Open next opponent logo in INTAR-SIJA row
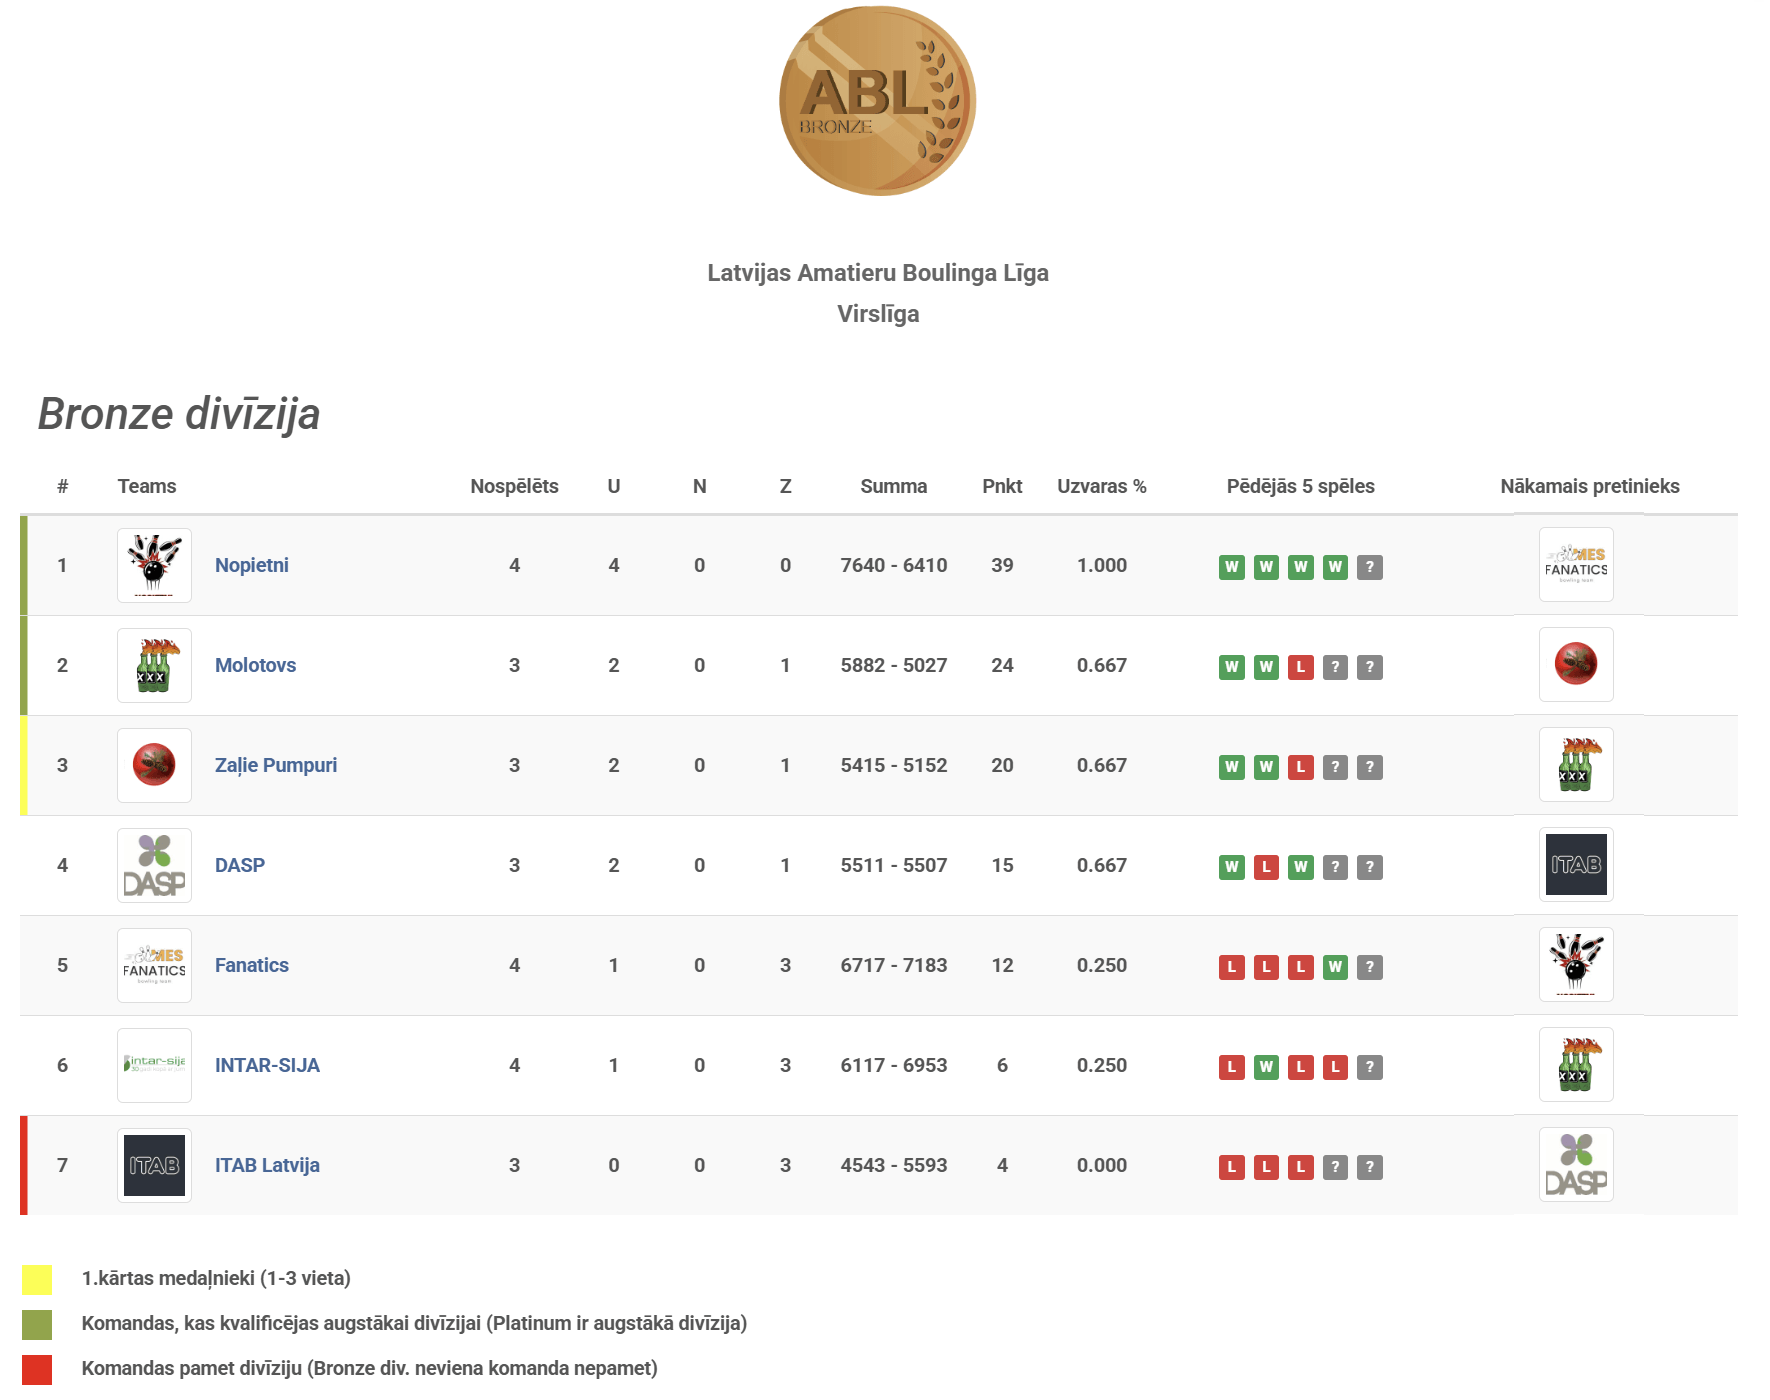 (1576, 1065)
